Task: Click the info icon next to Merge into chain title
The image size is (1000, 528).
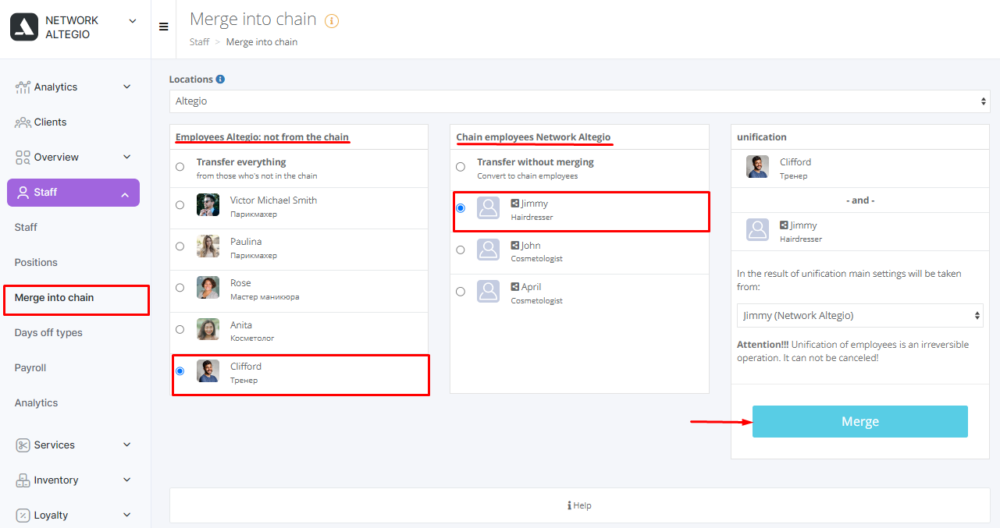Action: 332,21
